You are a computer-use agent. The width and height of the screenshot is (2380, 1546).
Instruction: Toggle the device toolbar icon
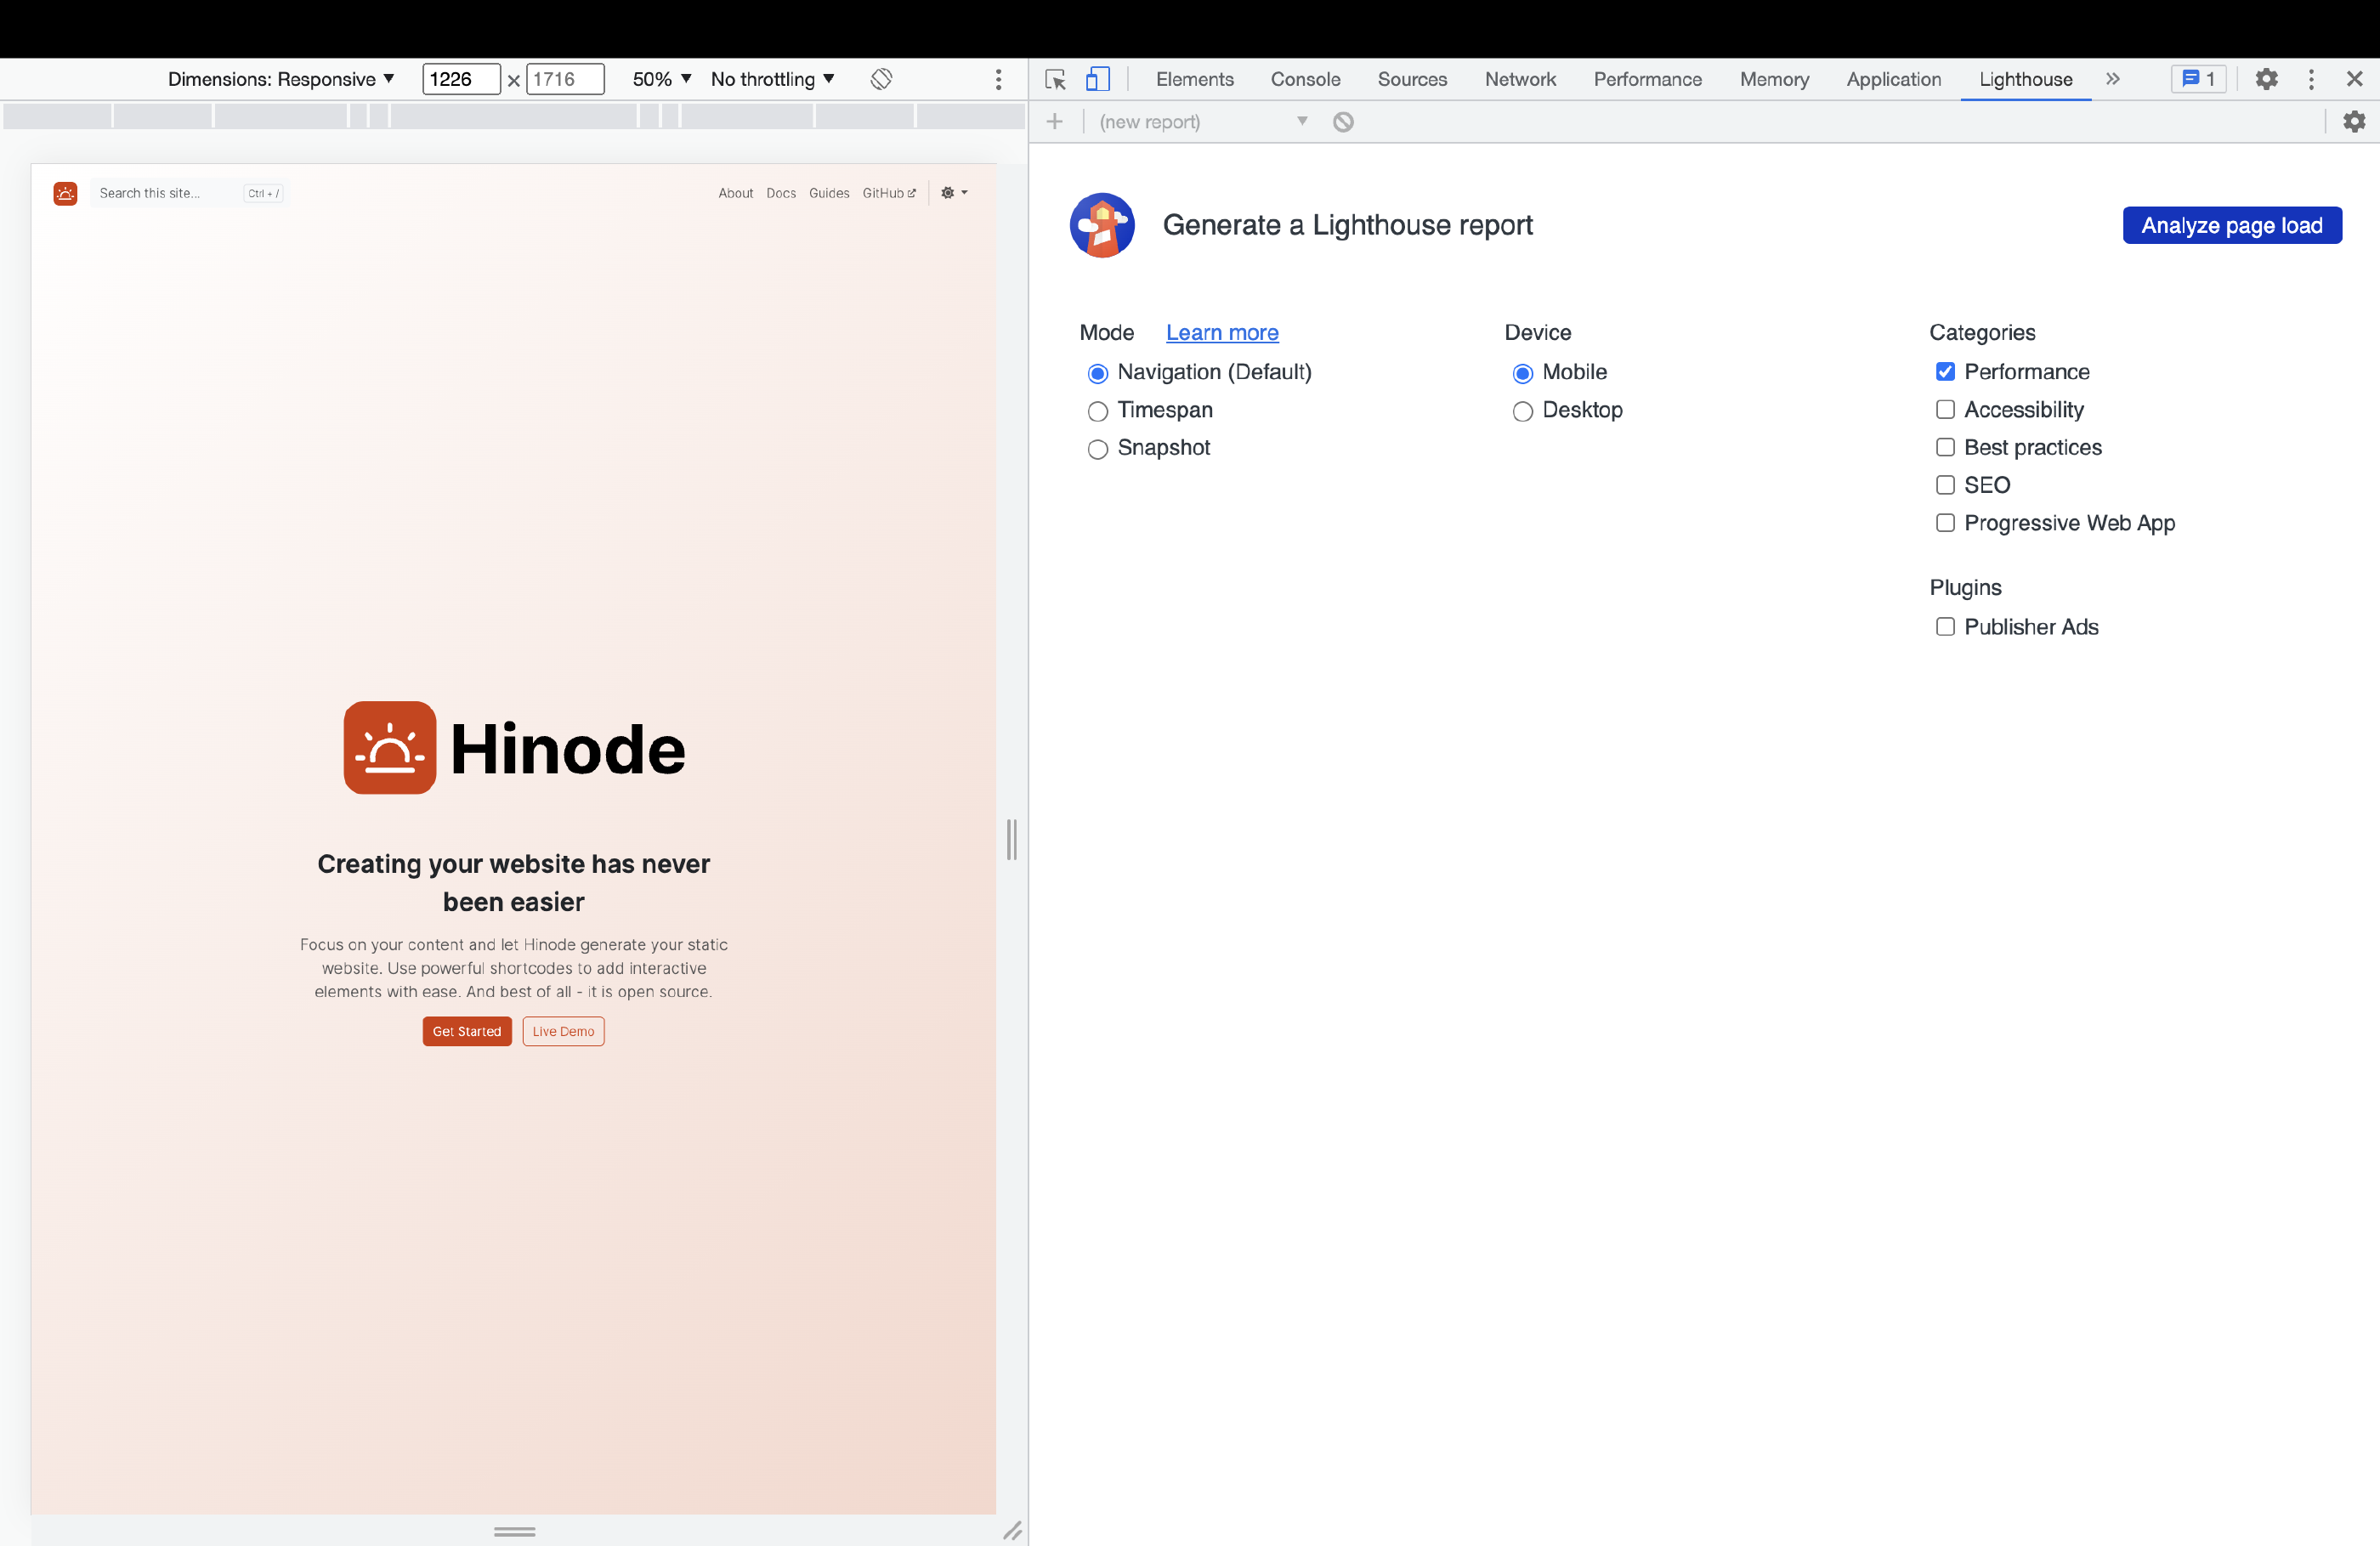click(x=1097, y=79)
